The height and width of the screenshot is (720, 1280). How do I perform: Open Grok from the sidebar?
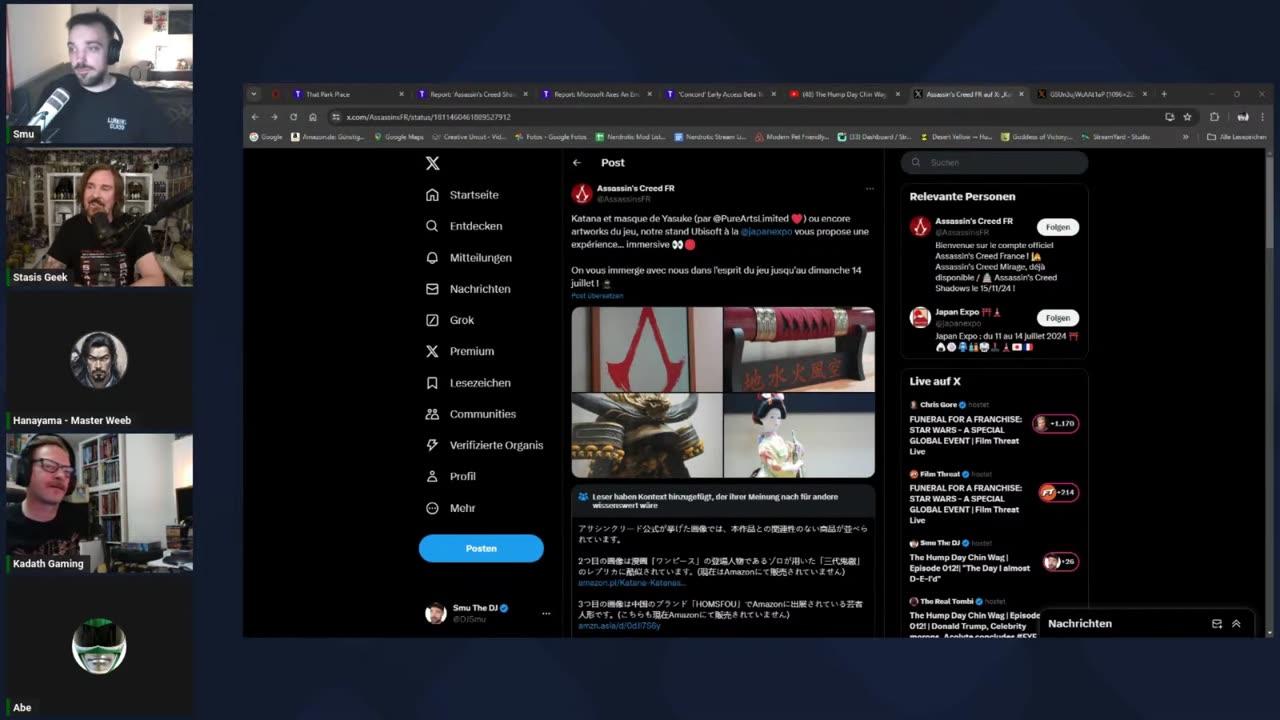click(x=450, y=320)
